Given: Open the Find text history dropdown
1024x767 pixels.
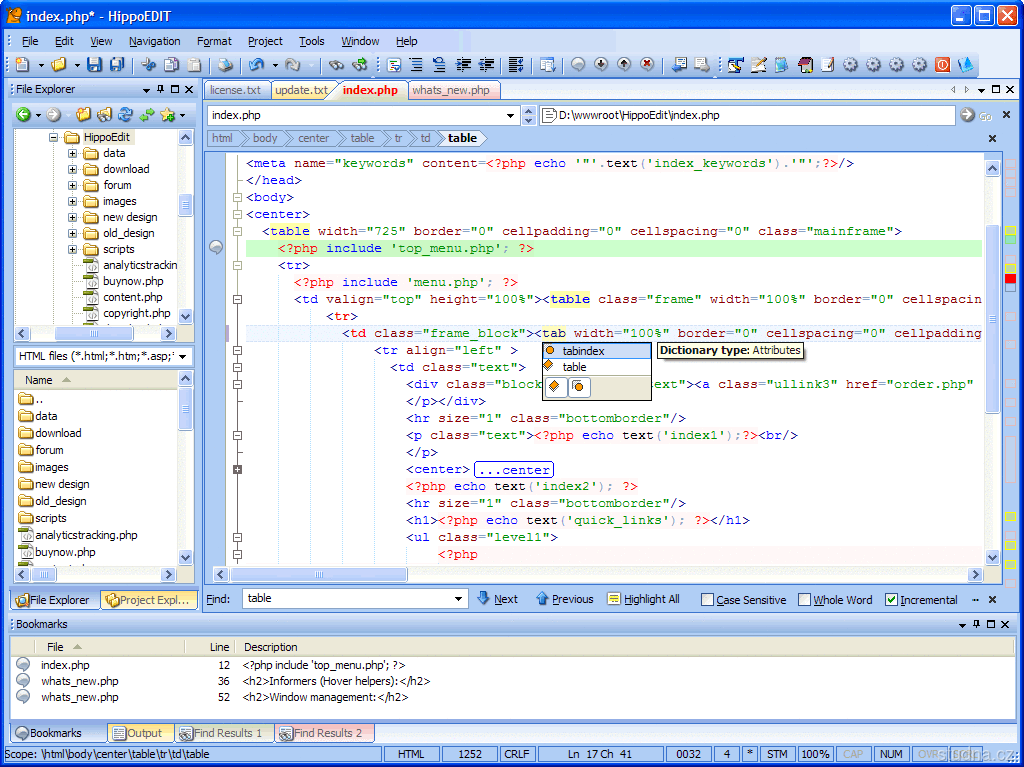Looking at the screenshot, I should [x=459, y=599].
